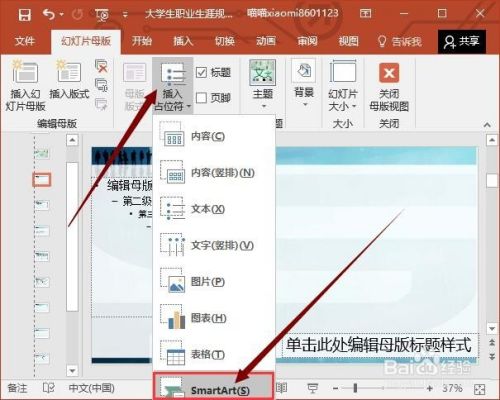Switch to the 视图 tab
This screenshot has width=500, height=400.
coord(348,41)
